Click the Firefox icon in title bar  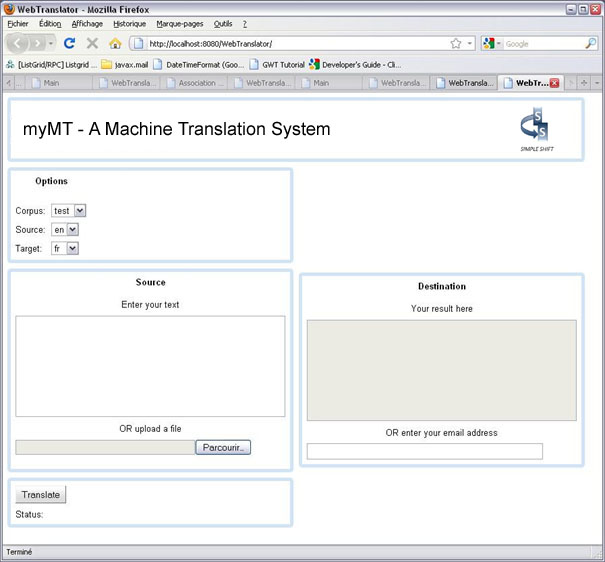click(x=8, y=9)
